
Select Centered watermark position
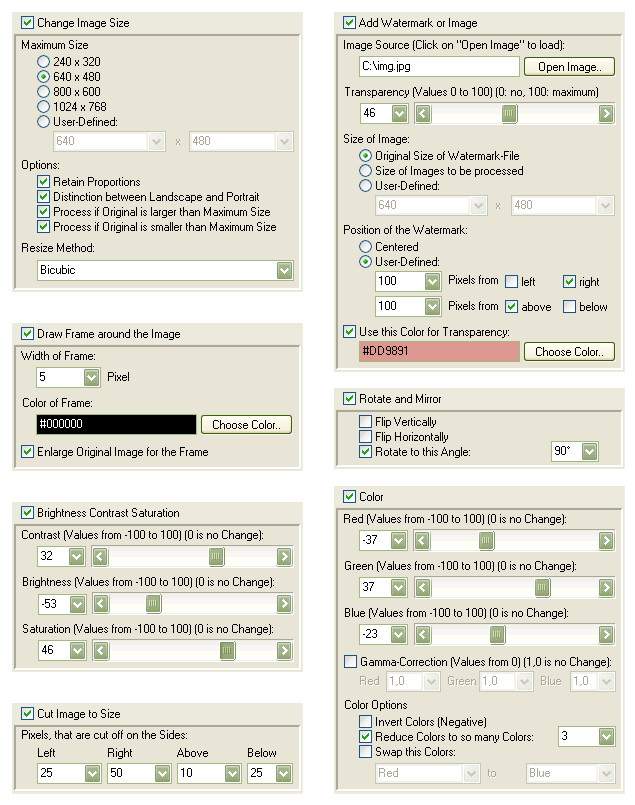click(x=365, y=246)
